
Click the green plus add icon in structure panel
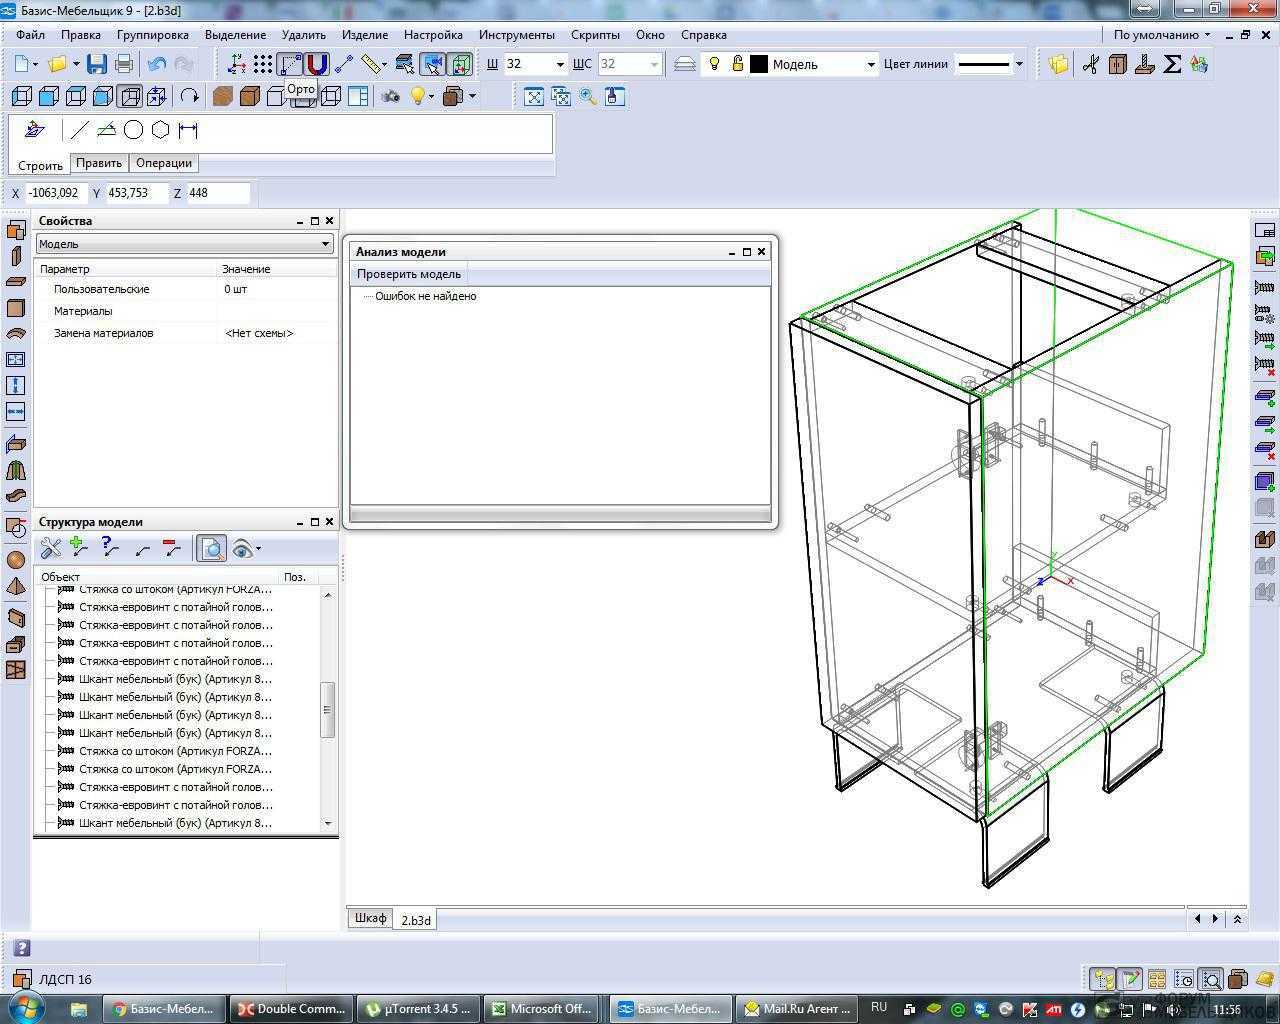click(x=79, y=548)
